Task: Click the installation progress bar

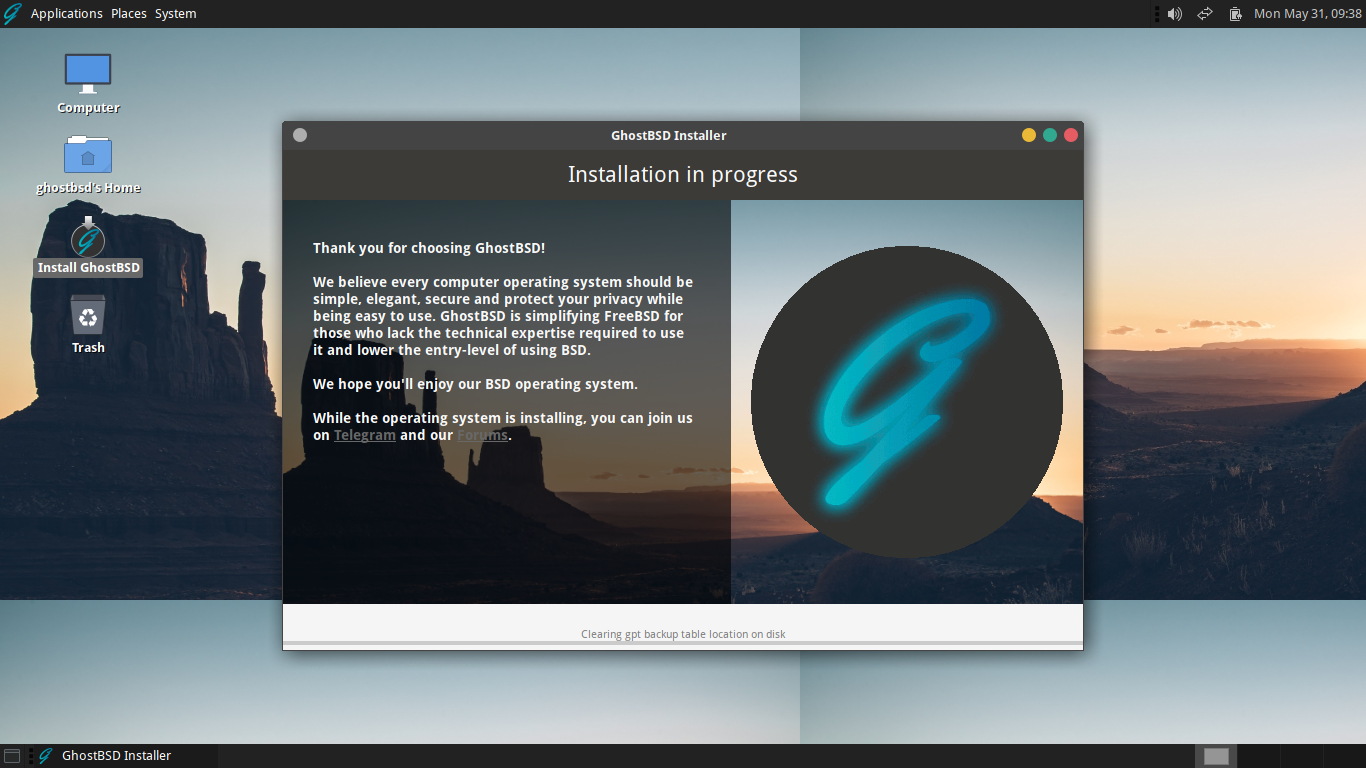Action: (683, 643)
